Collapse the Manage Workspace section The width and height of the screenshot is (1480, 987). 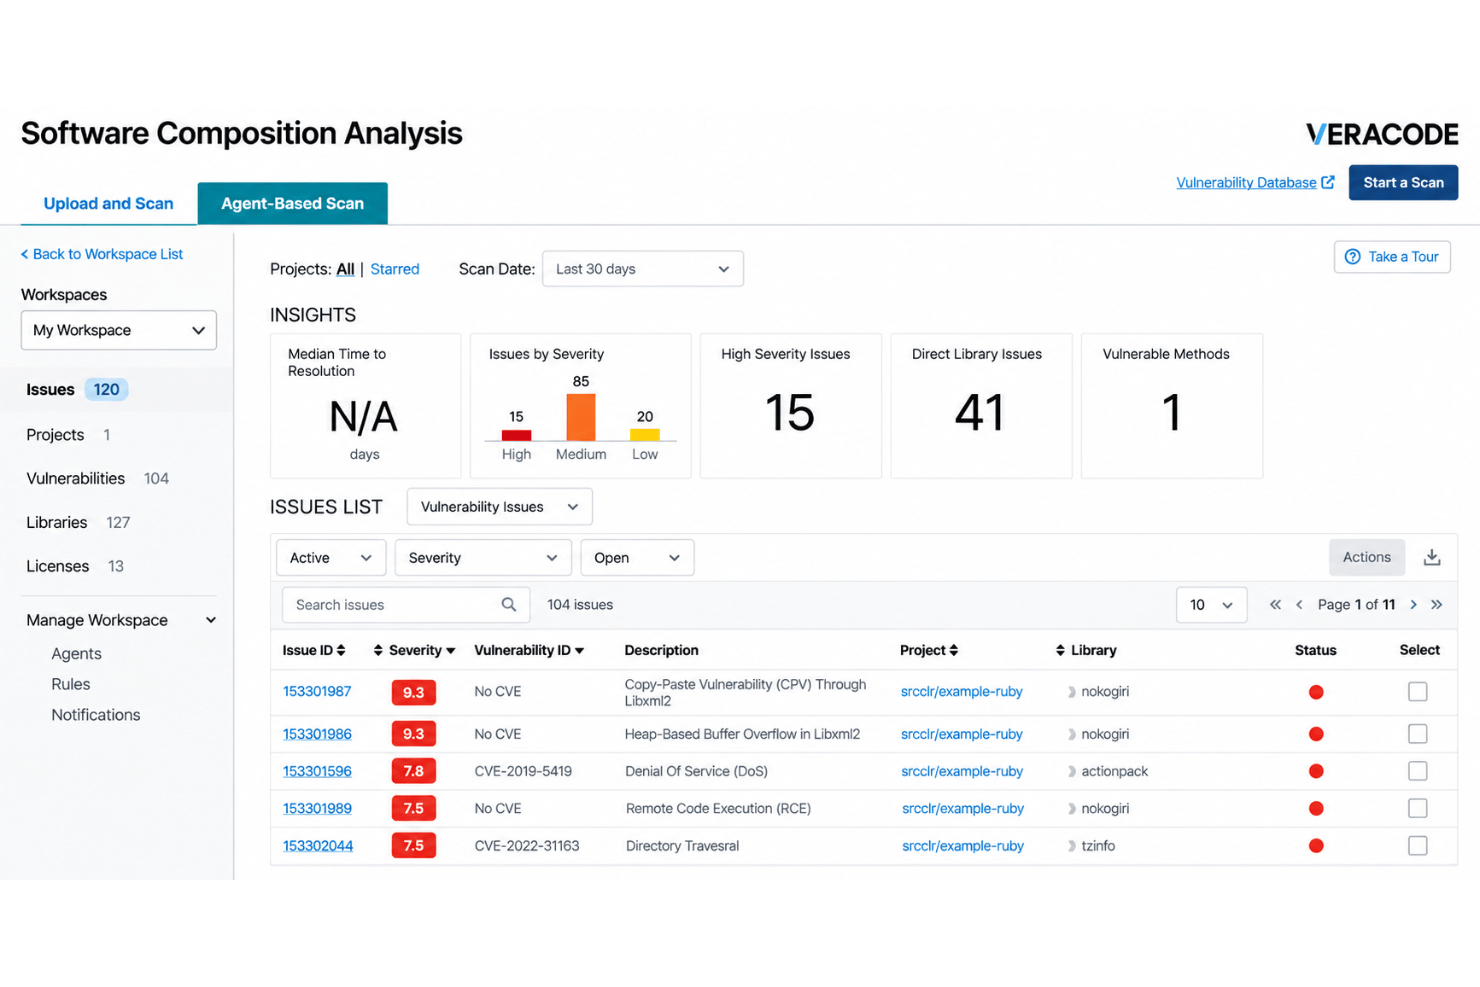click(211, 620)
